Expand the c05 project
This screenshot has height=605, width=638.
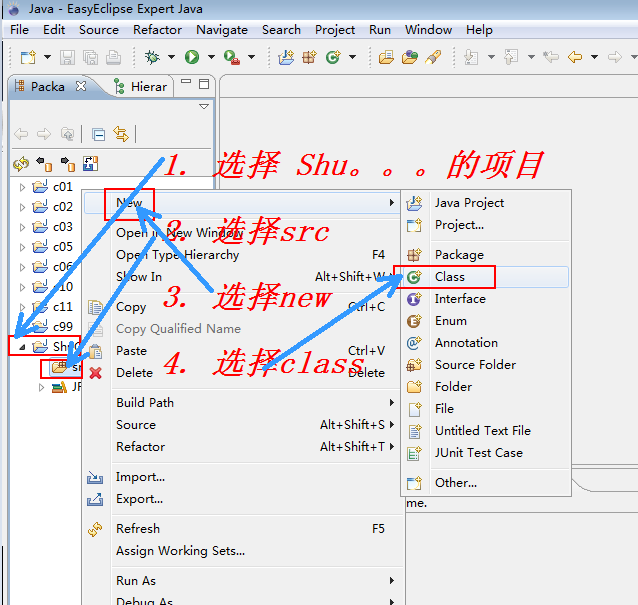22,247
